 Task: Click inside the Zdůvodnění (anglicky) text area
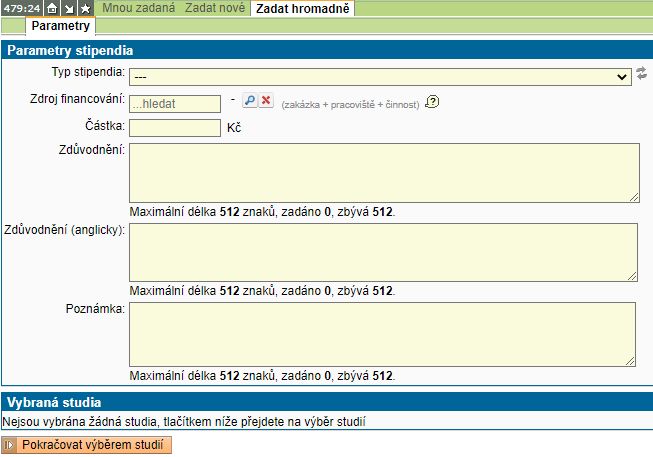pos(384,252)
